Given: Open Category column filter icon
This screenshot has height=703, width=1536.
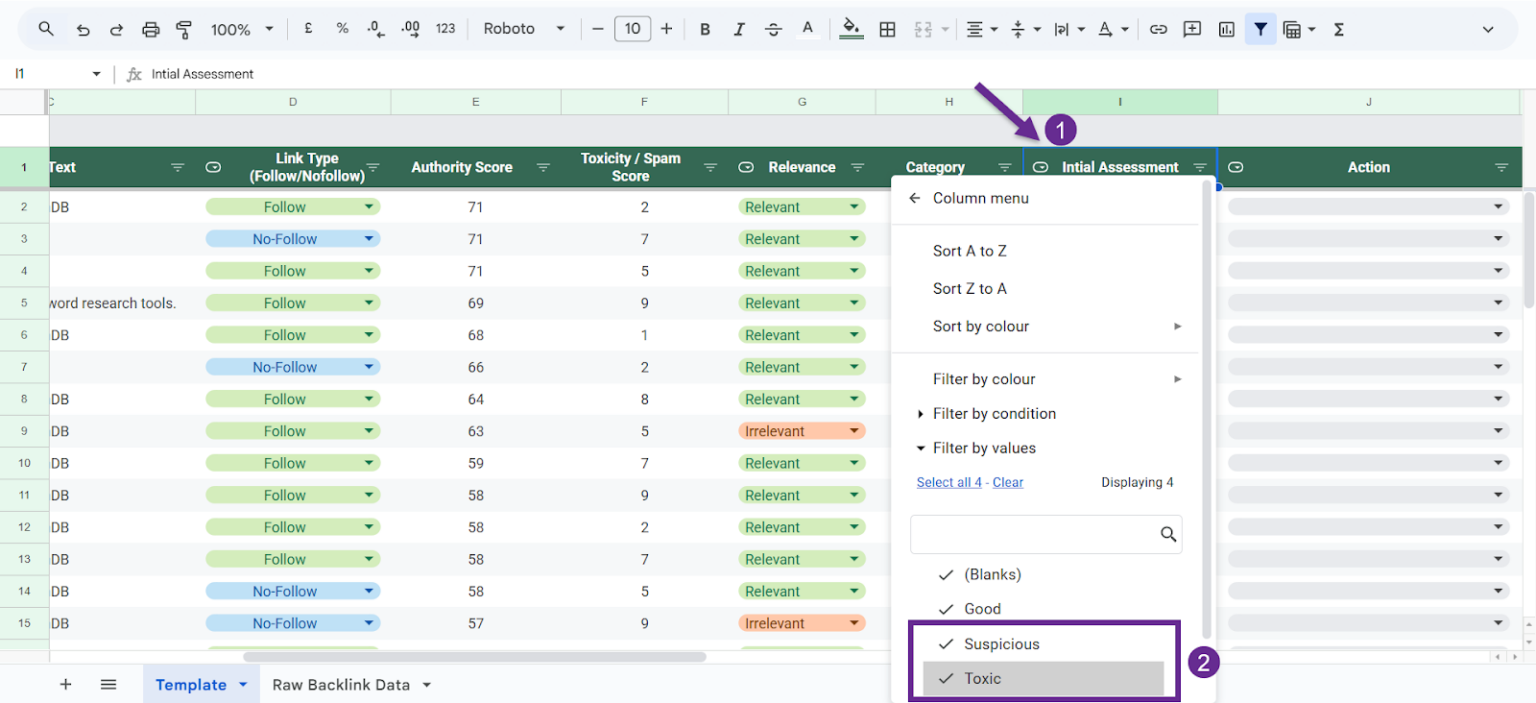Looking at the screenshot, I should [x=1005, y=167].
